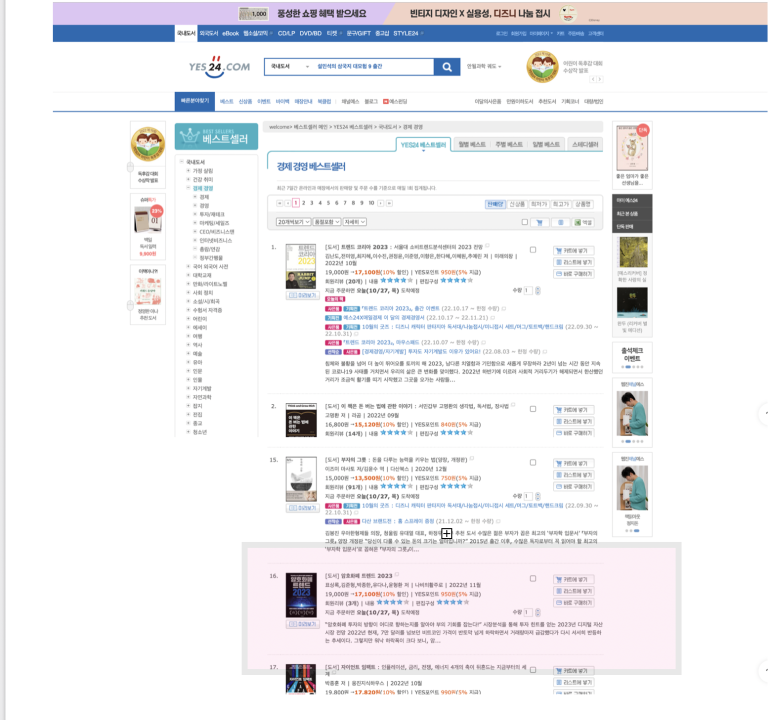
Task: Sort list by 판매량
Action: pyautogui.click(x=495, y=204)
